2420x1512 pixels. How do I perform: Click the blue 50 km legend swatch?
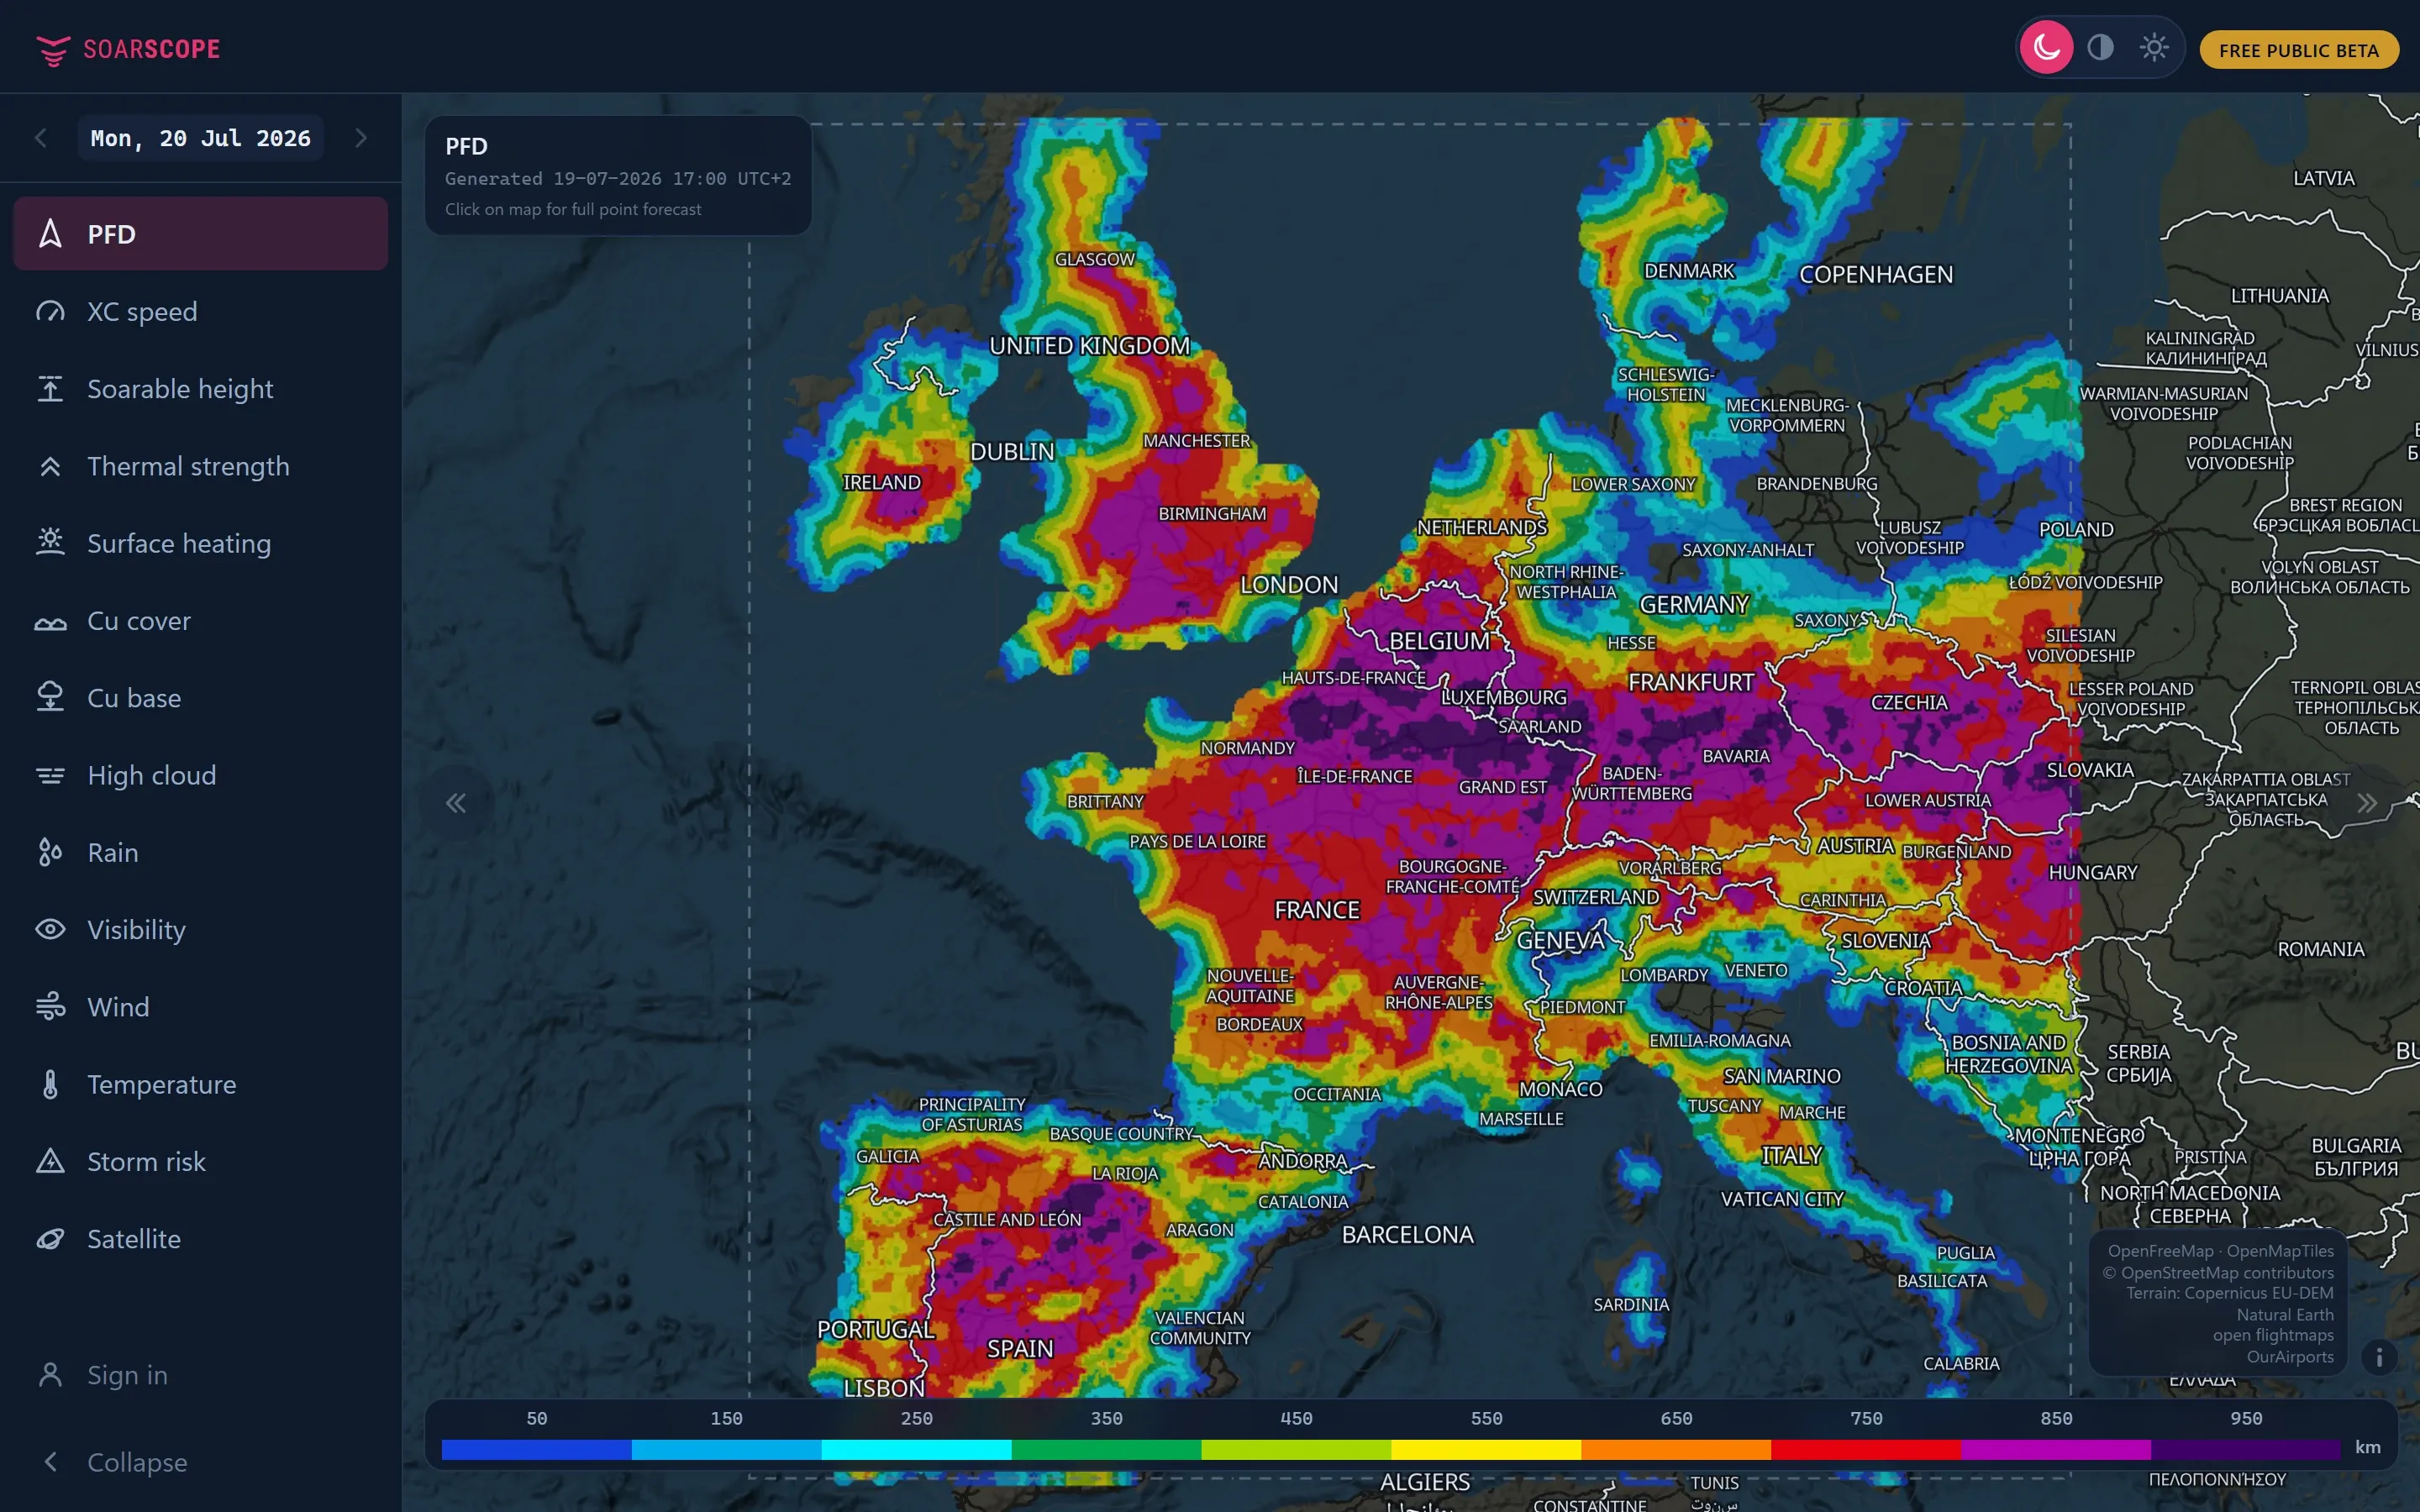point(536,1449)
